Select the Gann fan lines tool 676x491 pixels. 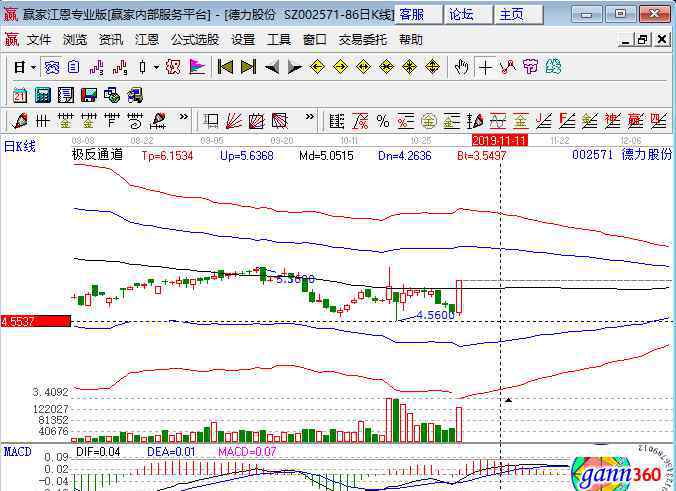[234, 122]
